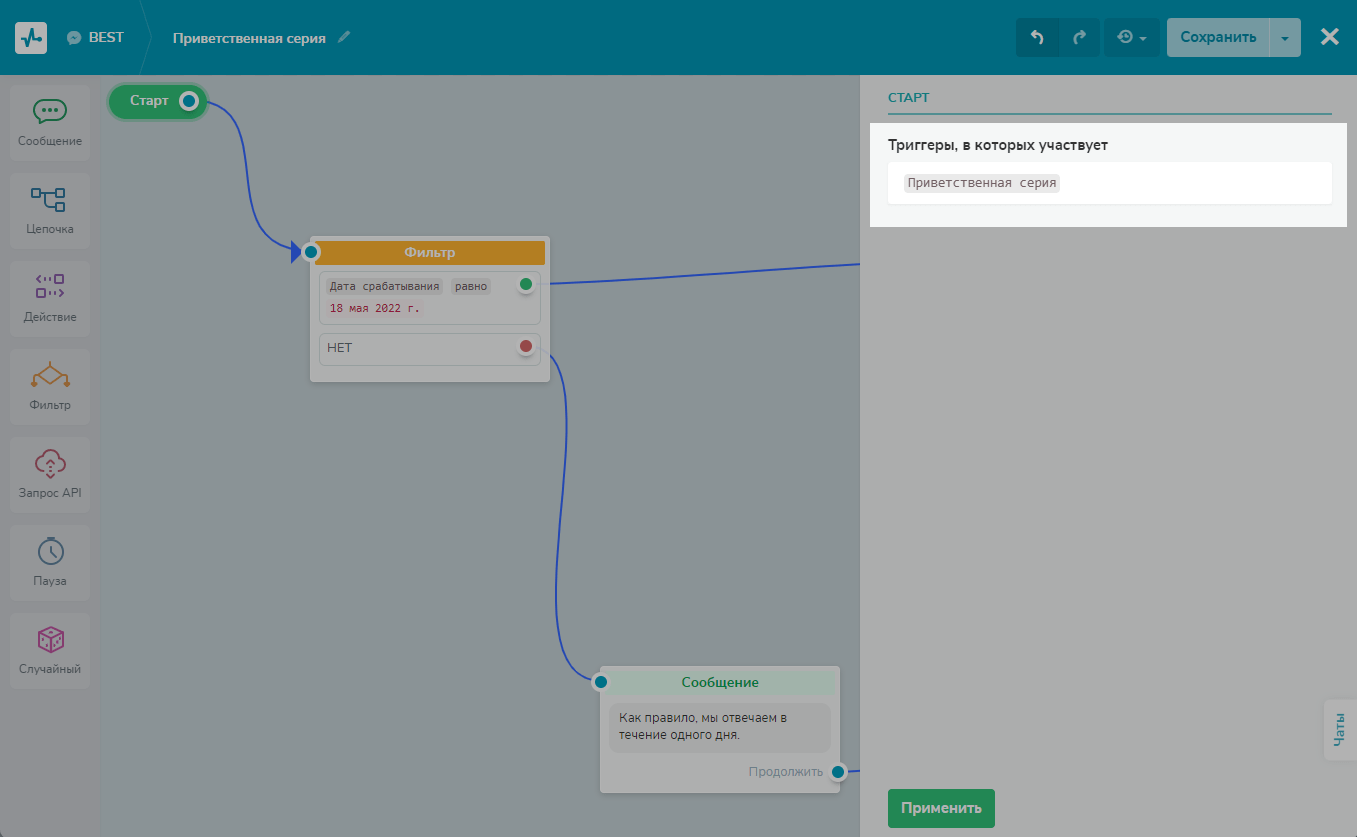Click the redo arrow button

[1079, 37]
